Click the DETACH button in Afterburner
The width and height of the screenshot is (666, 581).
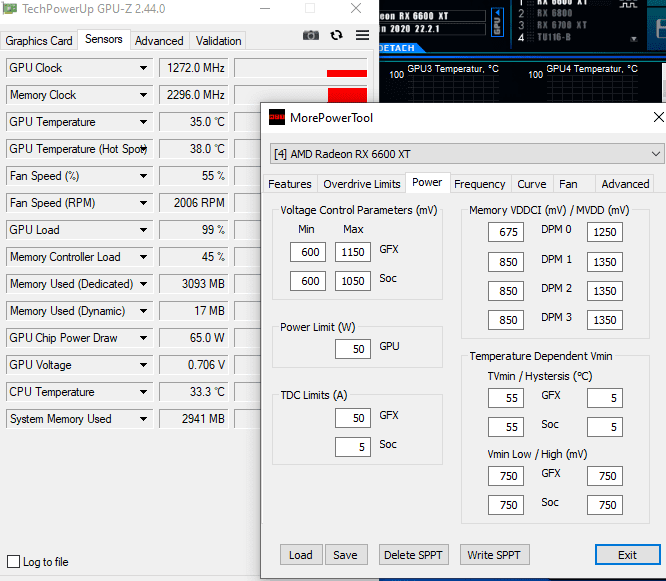point(397,48)
